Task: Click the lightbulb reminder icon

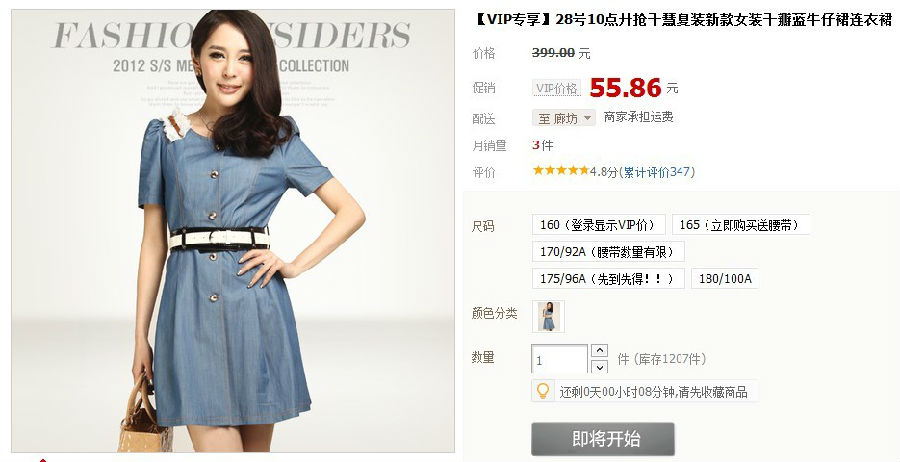Action: point(542,391)
